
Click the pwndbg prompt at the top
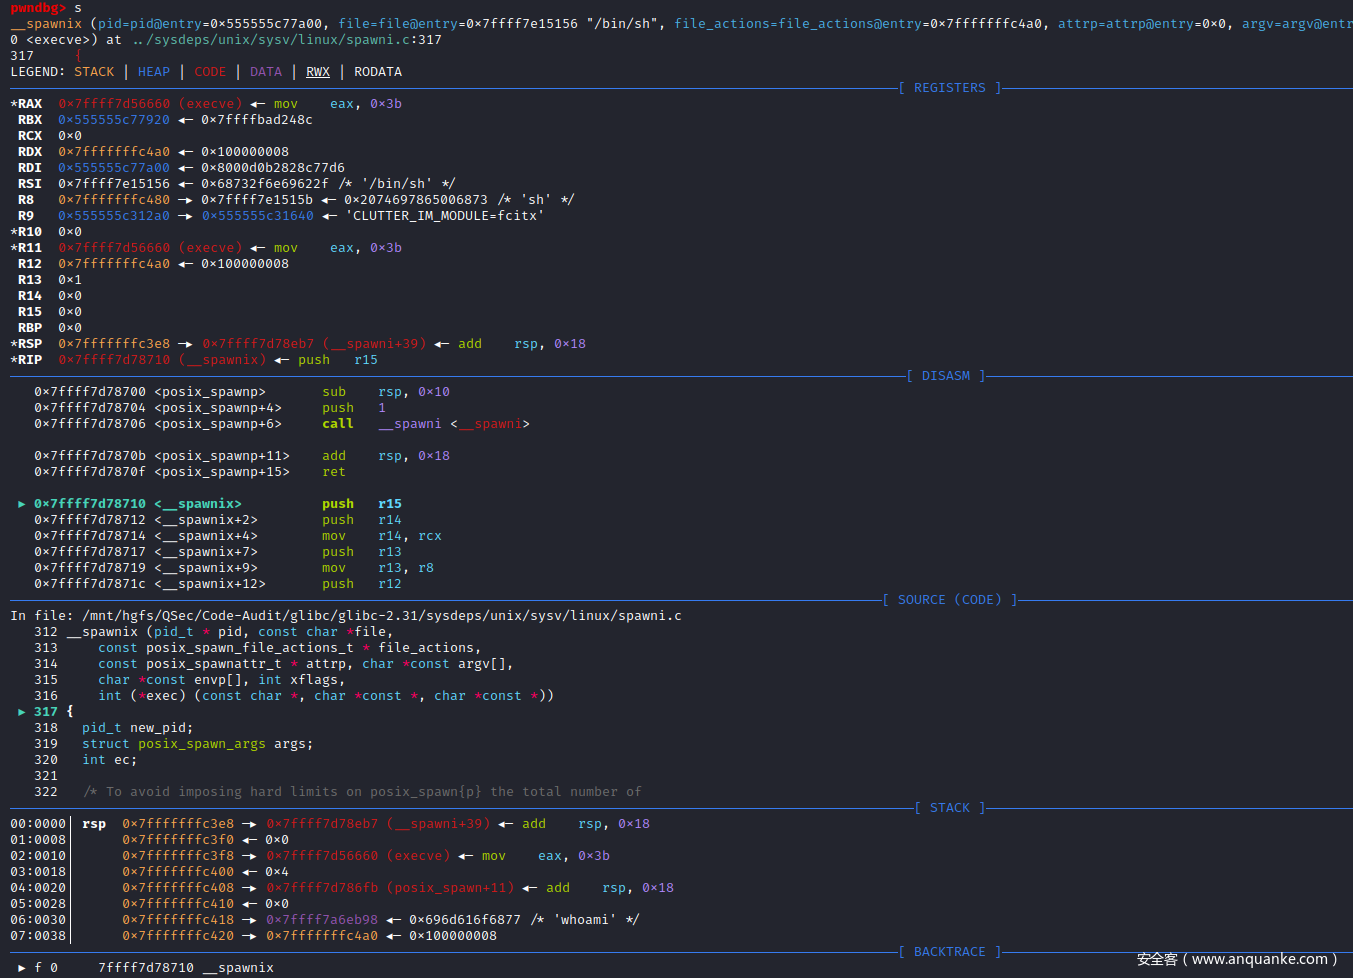[x=38, y=8]
